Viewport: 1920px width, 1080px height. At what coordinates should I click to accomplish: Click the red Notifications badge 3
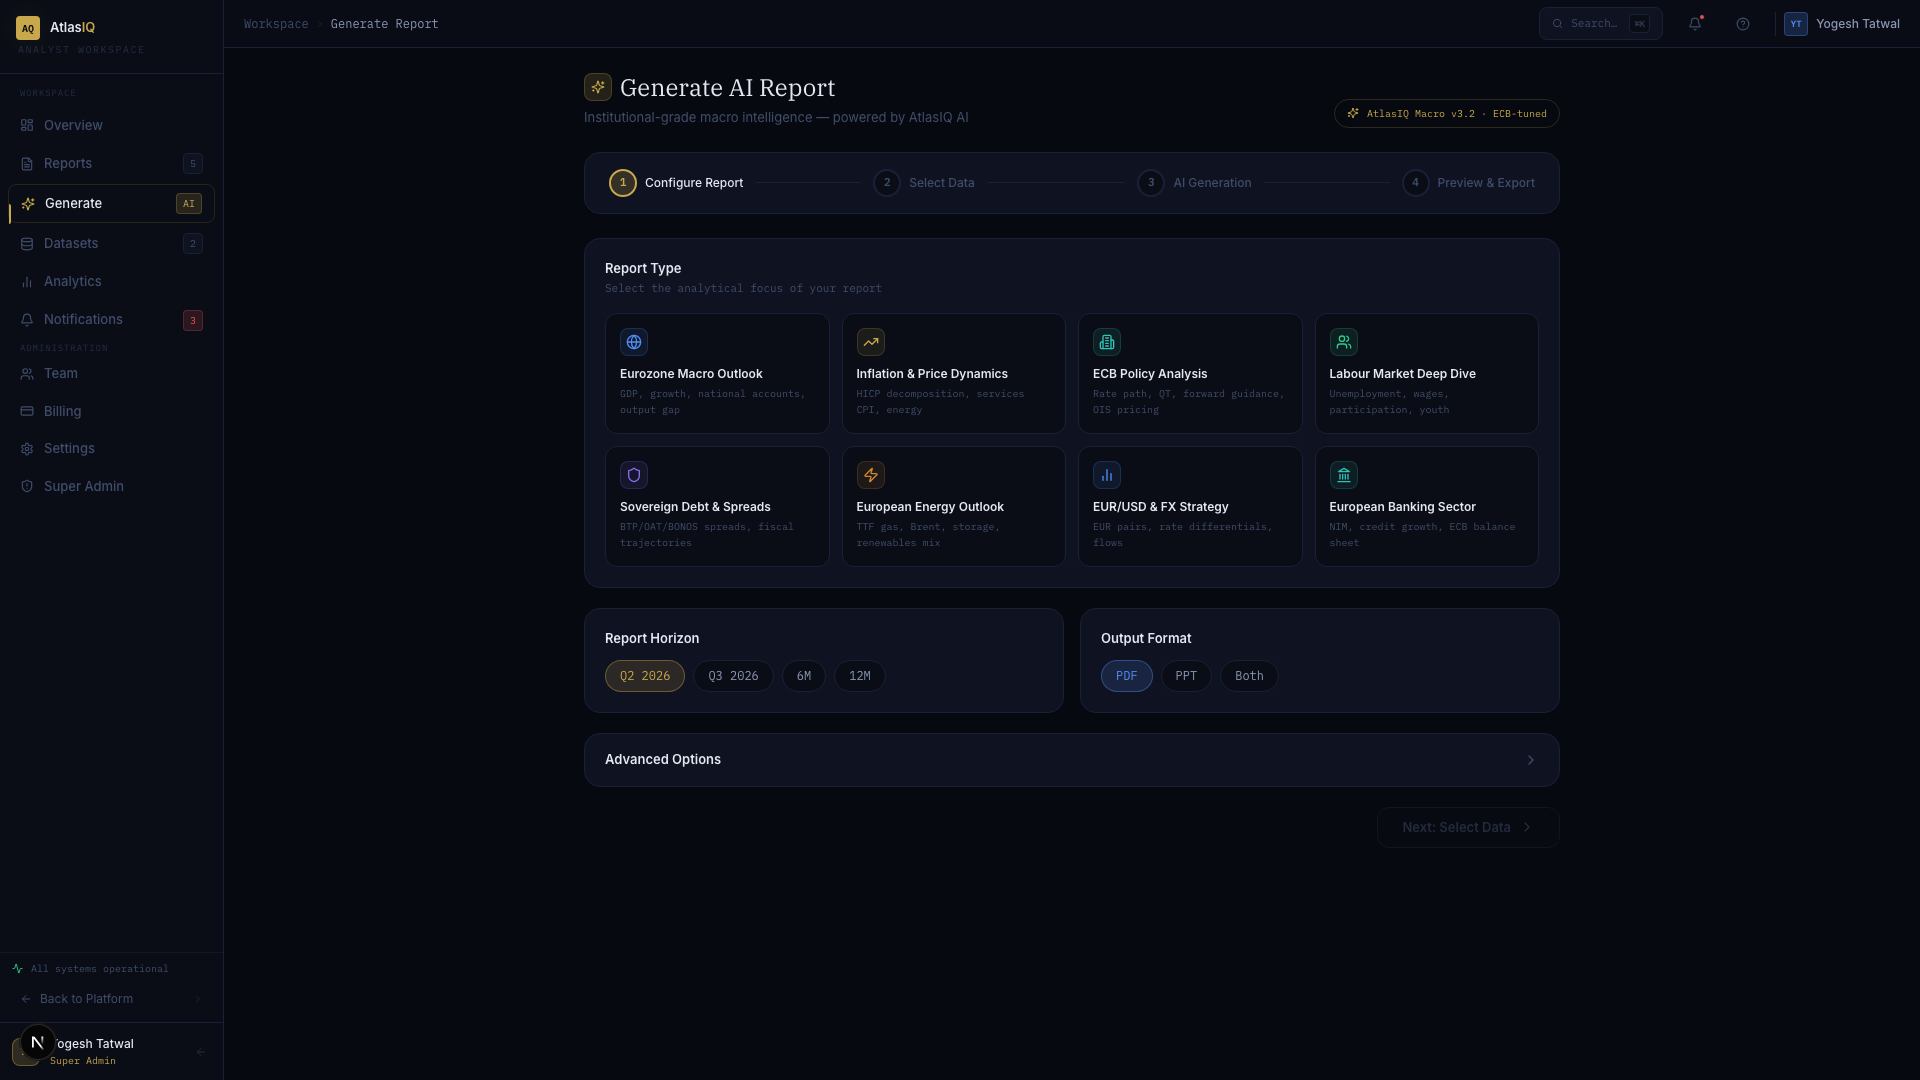193,320
